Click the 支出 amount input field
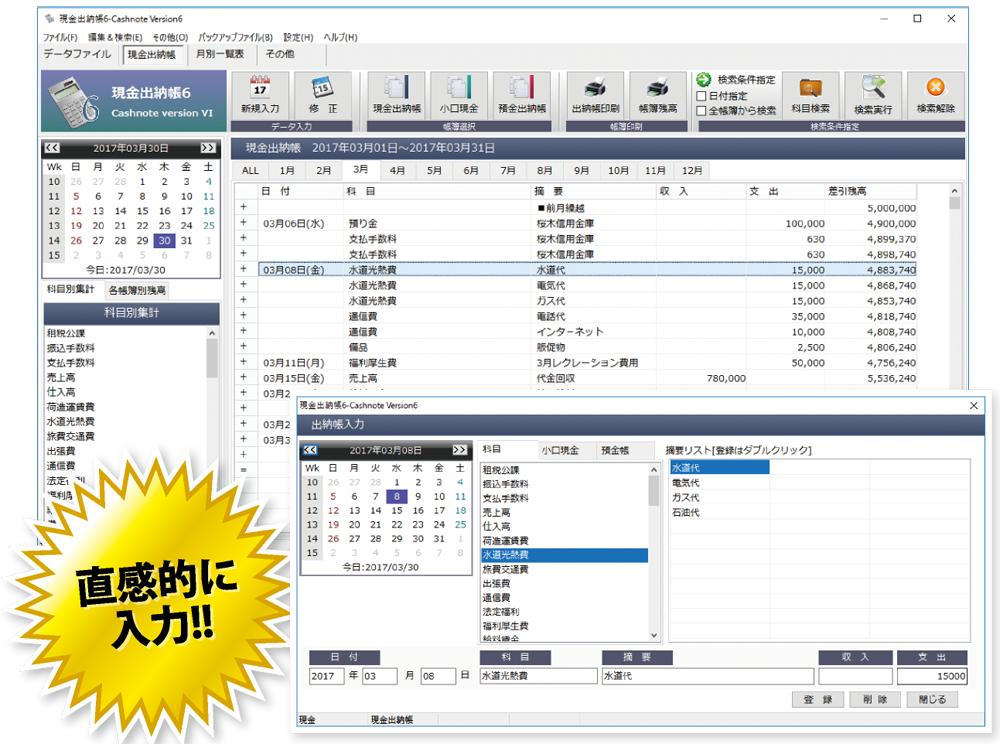 point(931,676)
